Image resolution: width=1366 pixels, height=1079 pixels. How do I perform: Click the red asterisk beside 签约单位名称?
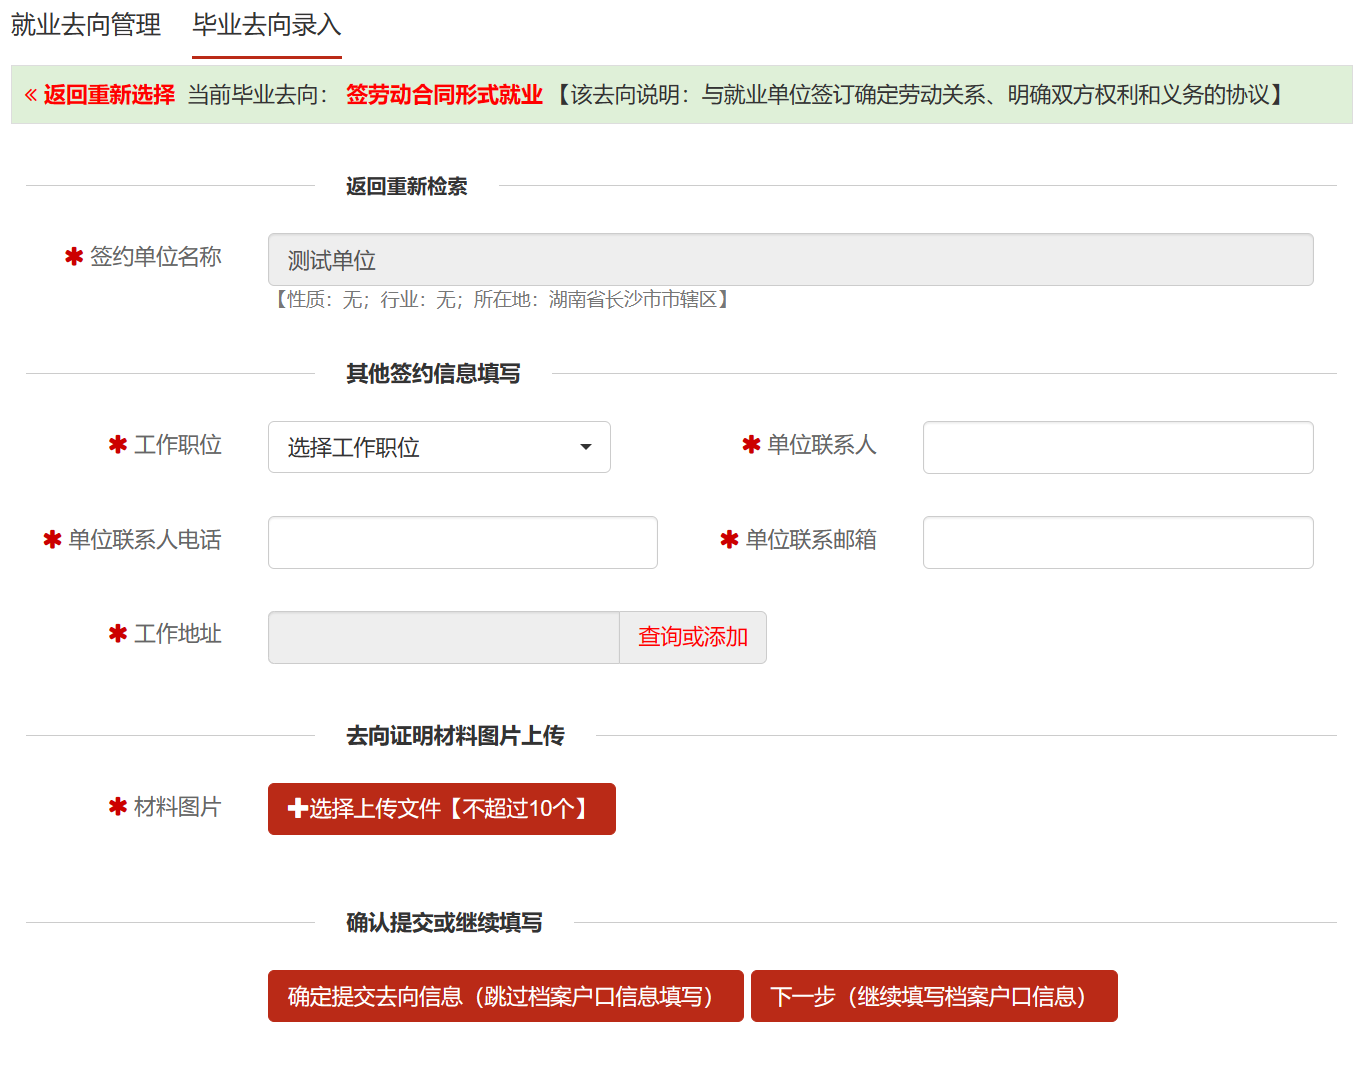(x=74, y=257)
